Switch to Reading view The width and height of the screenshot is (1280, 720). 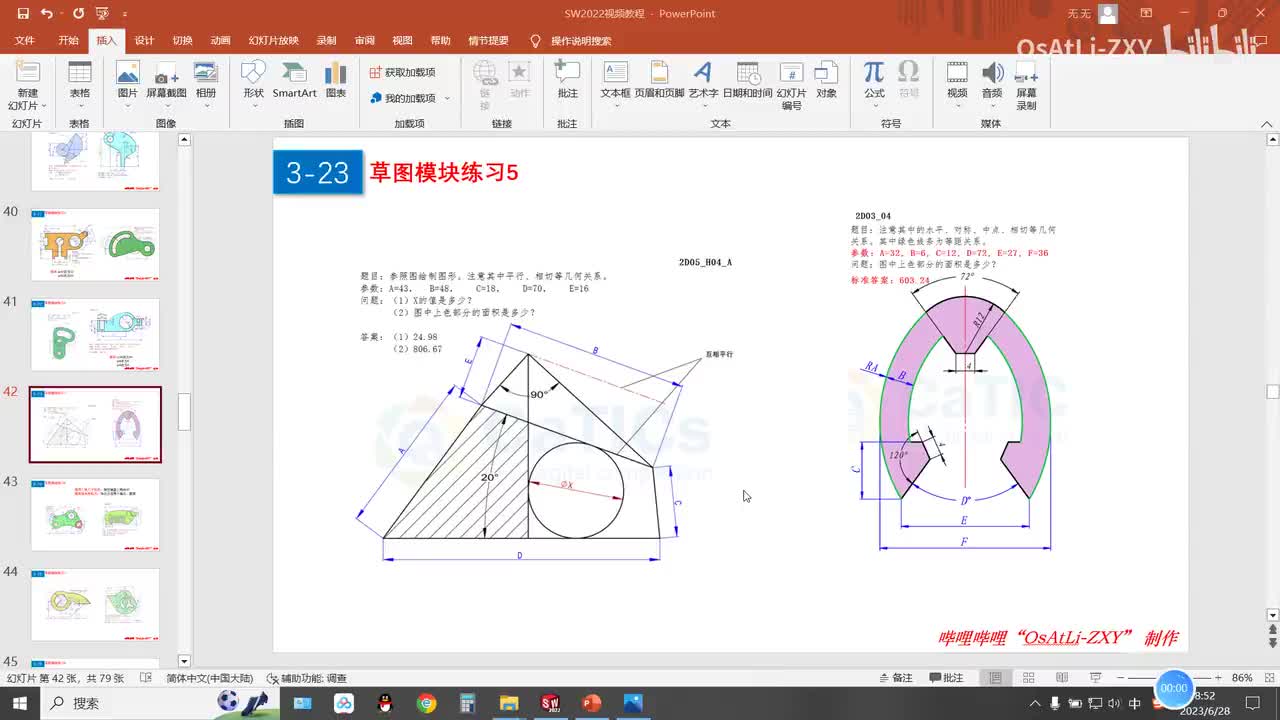coord(1061,678)
